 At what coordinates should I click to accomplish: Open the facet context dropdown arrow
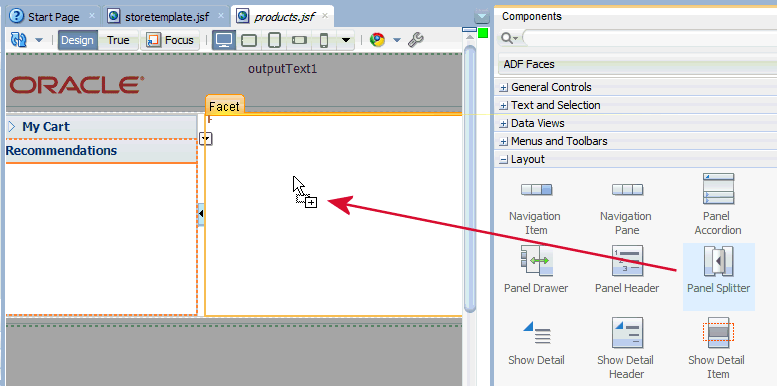[x=206, y=139]
